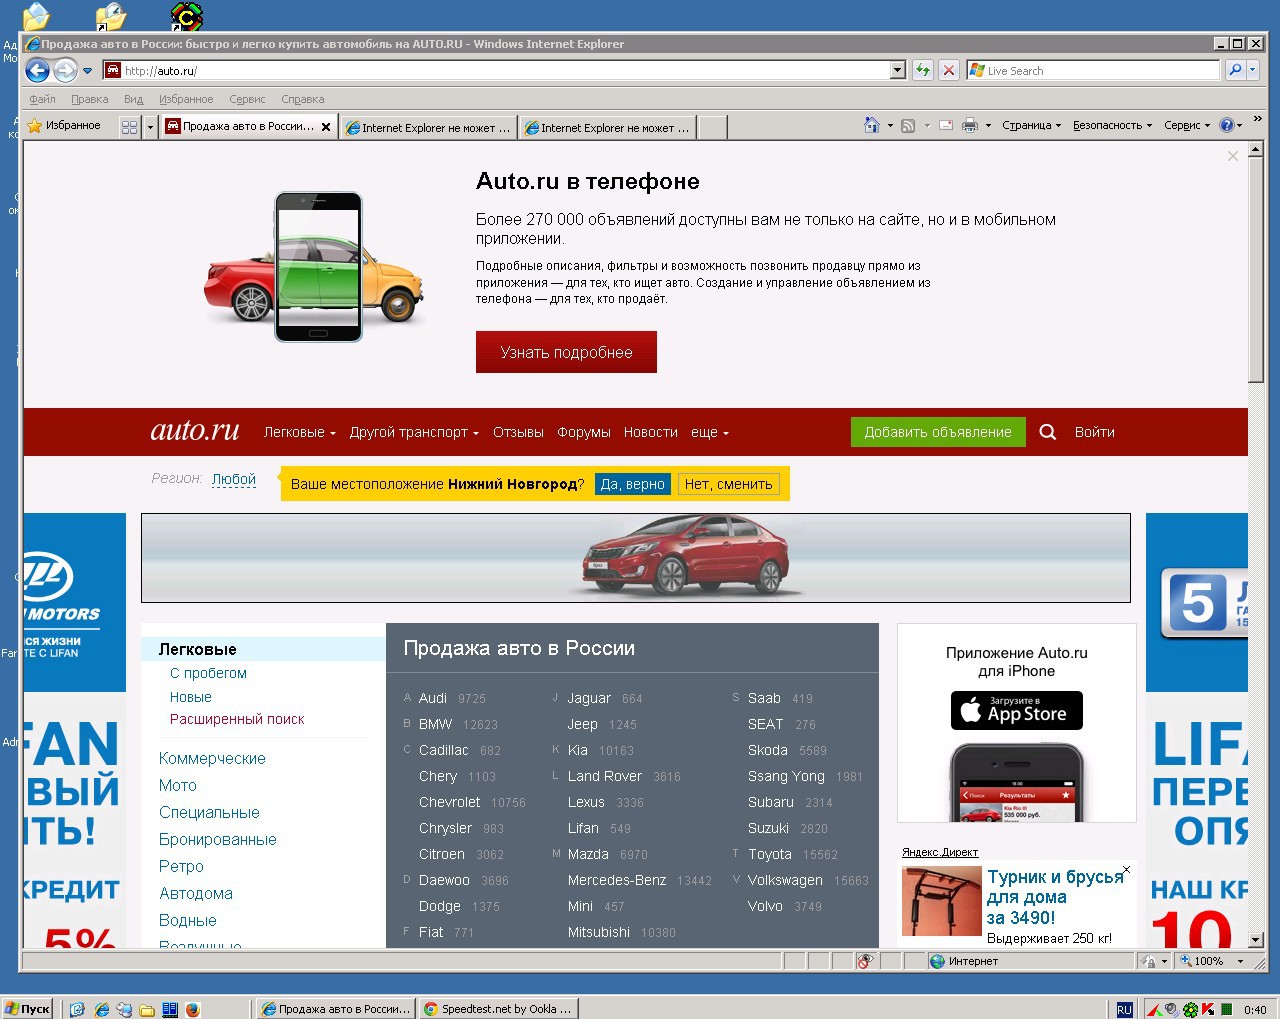This screenshot has height=1019, width=1280.
Task: Click the RSS feeds icon
Action: 908,125
